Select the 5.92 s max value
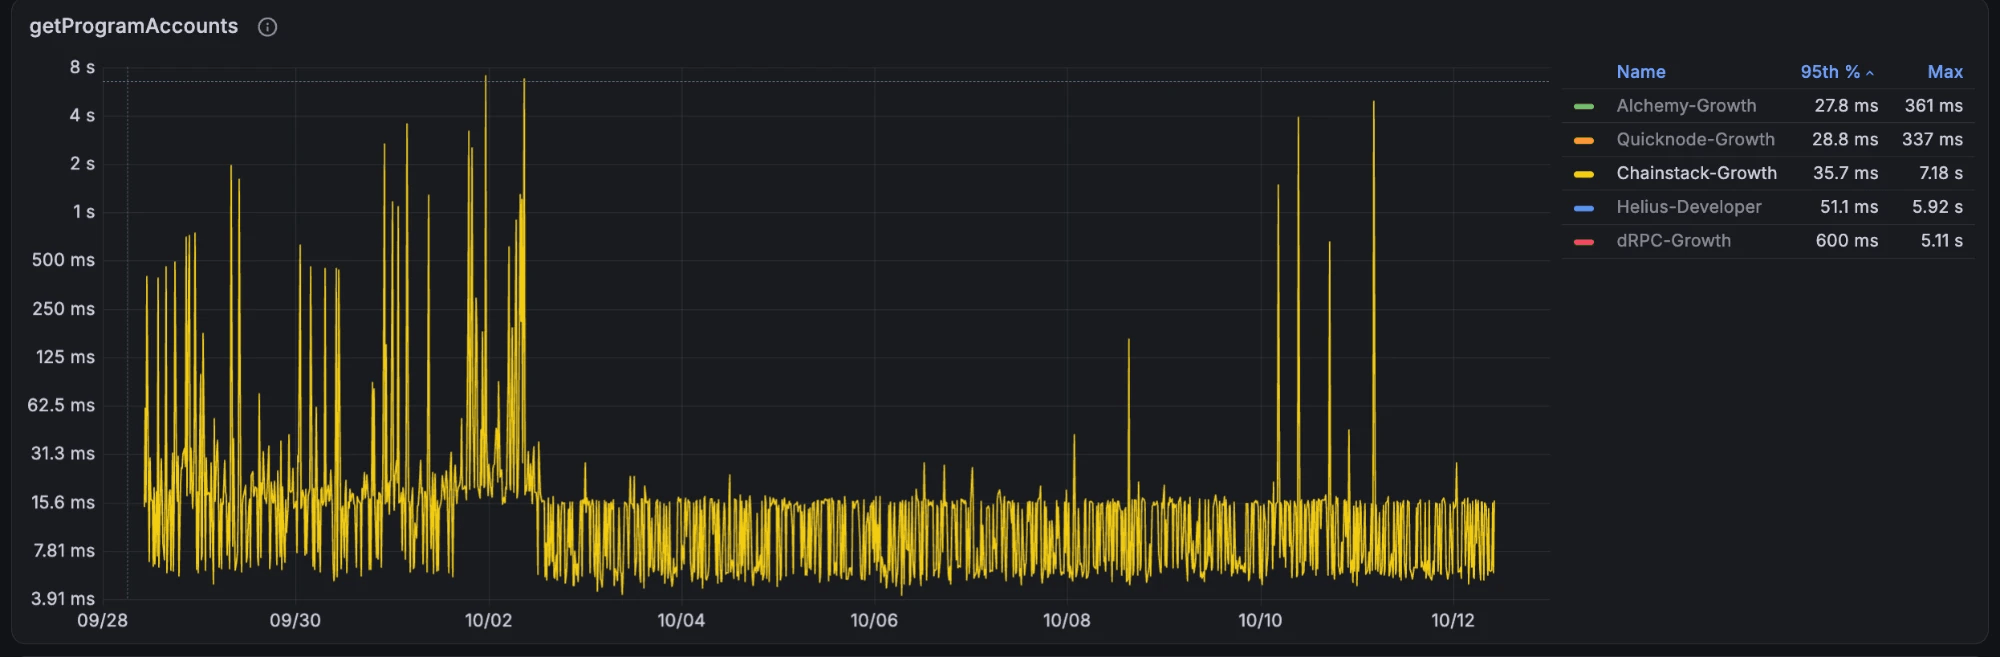Viewport: 2000px width, 657px height. (1937, 207)
